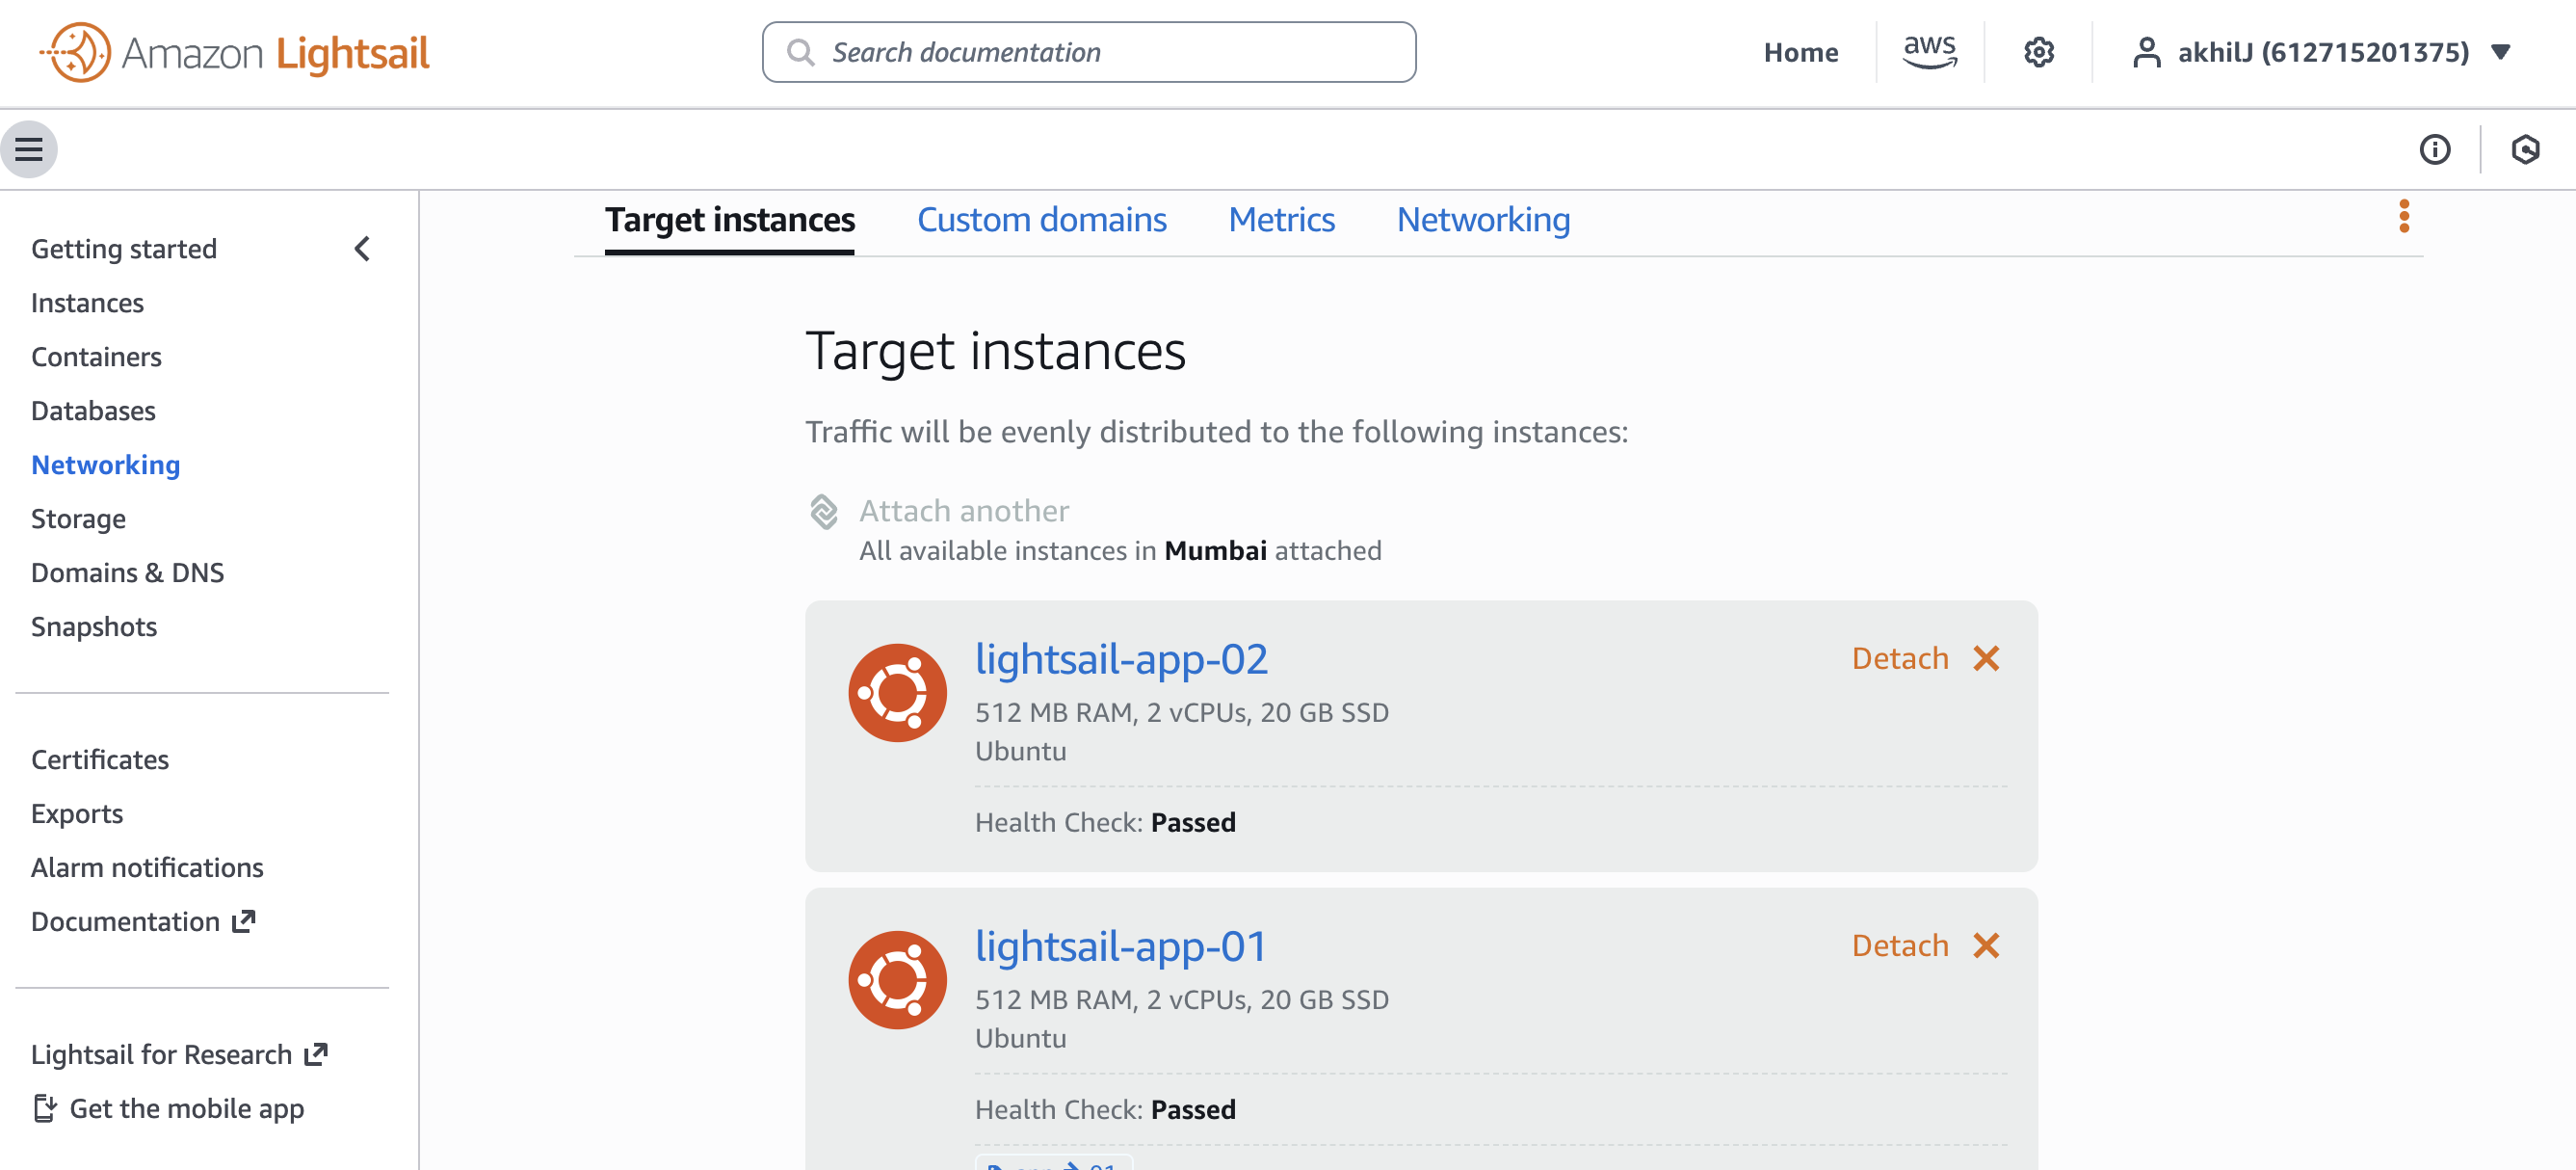Click the user account icon
The width and height of the screenshot is (2576, 1170).
(2146, 52)
